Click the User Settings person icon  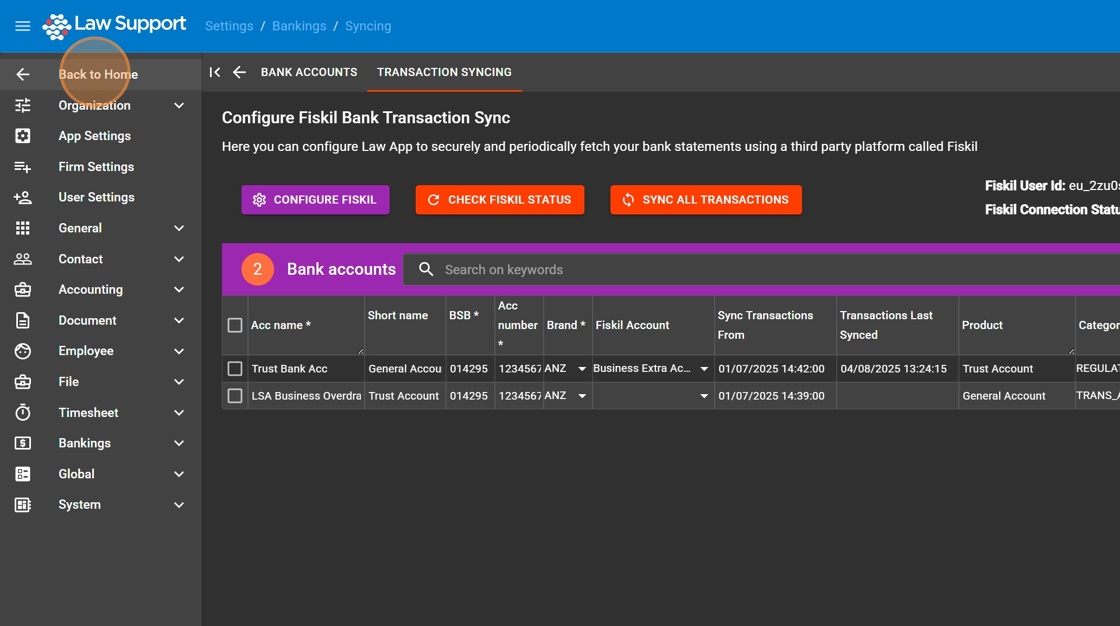pyautogui.click(x=22, y=198)
